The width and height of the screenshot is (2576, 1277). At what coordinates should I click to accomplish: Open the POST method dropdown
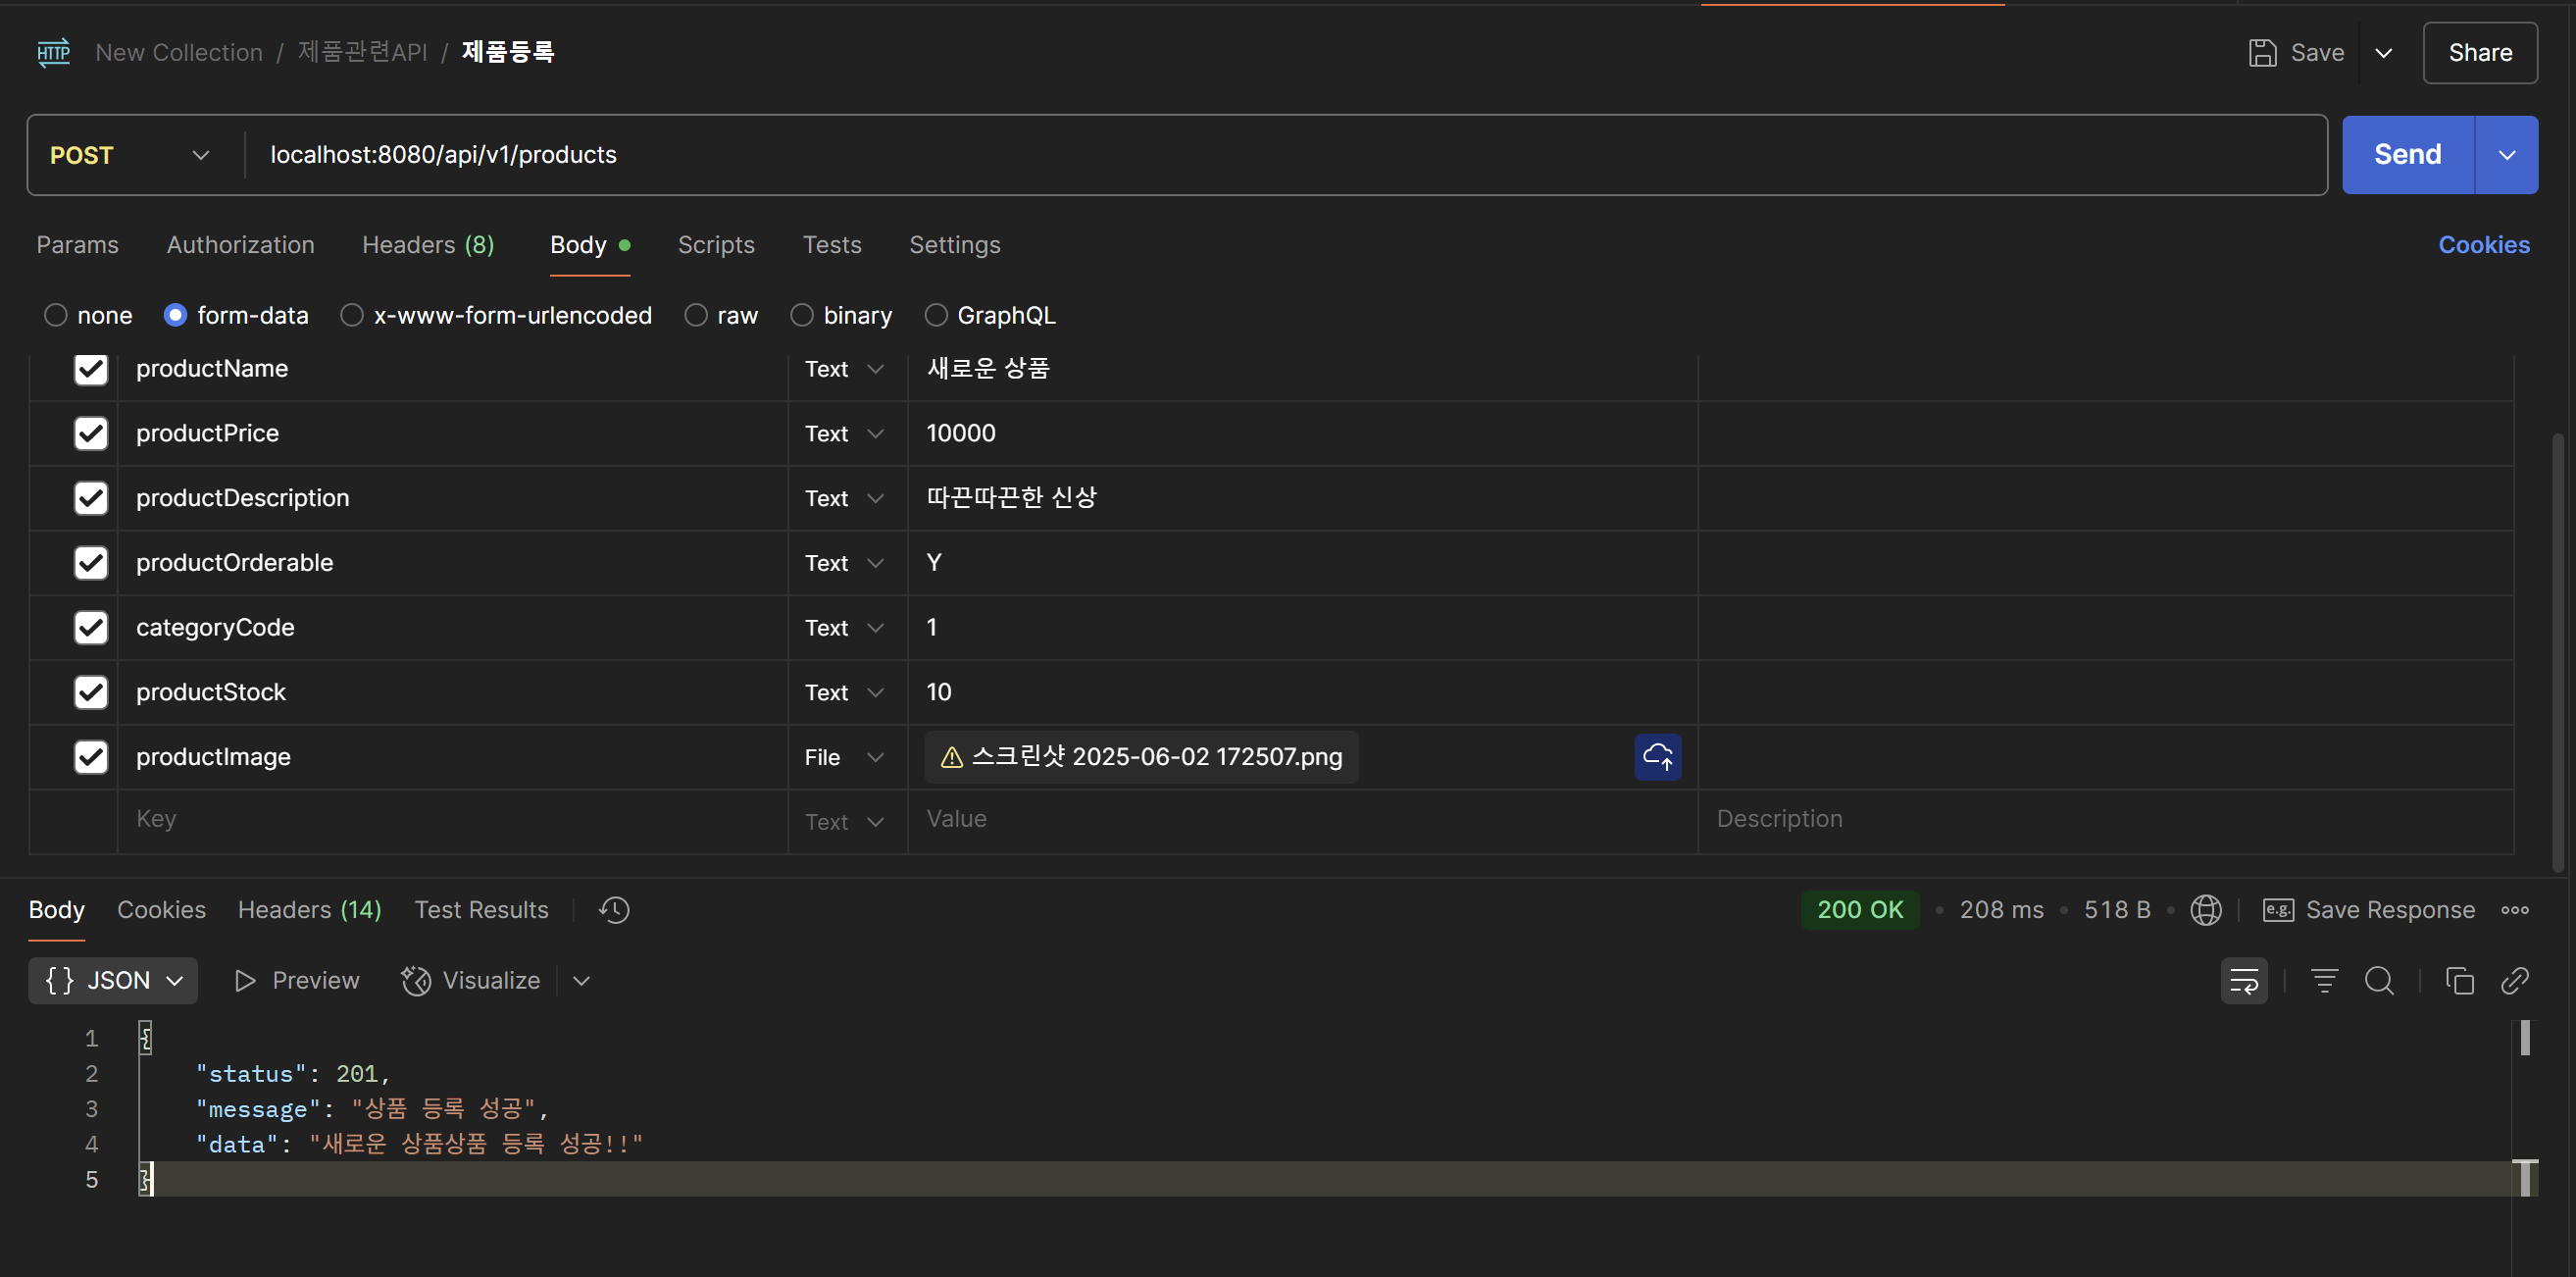point(130,155)
